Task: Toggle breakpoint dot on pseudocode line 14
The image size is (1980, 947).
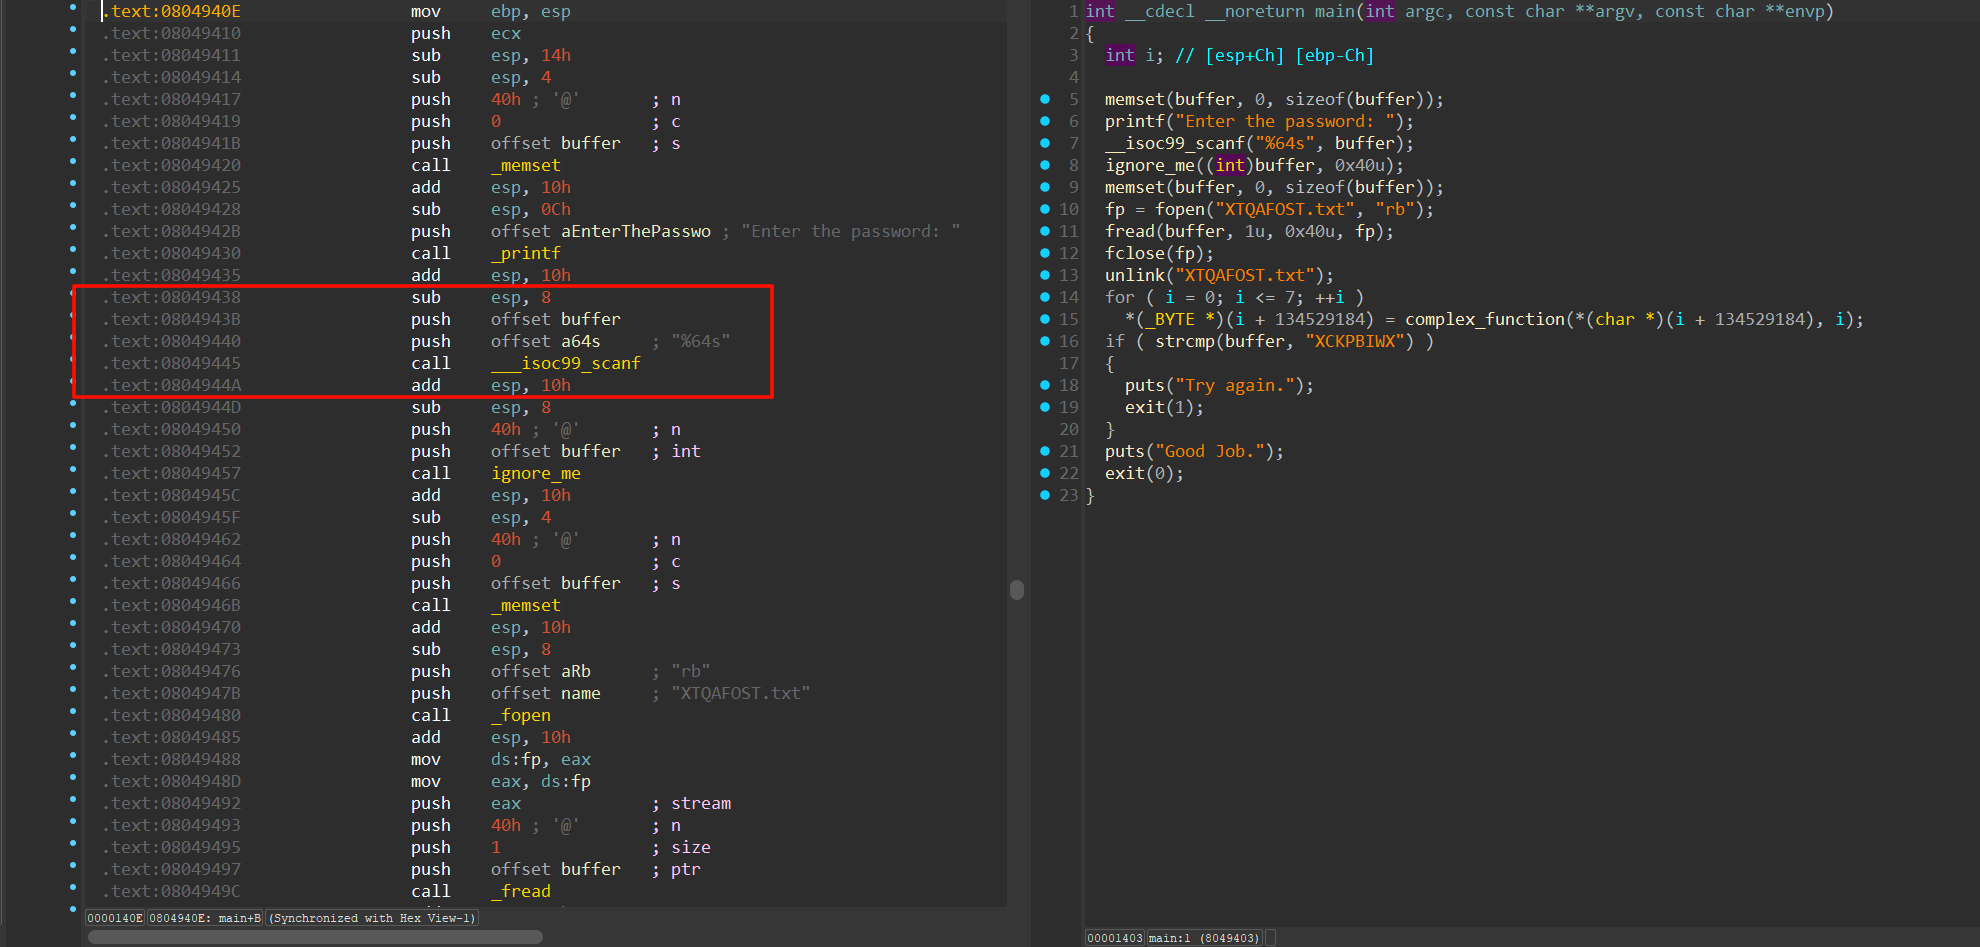Action: click(1045, 297)
